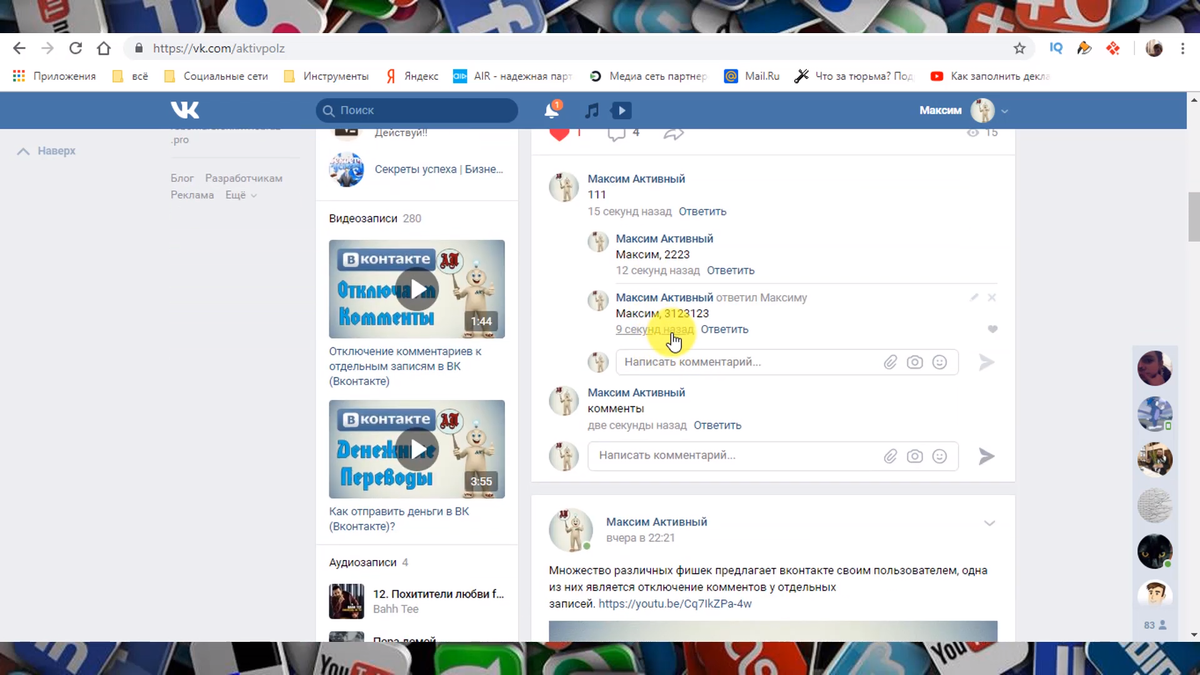
Task: Open the Блог footer link
Action: point(182,178)
